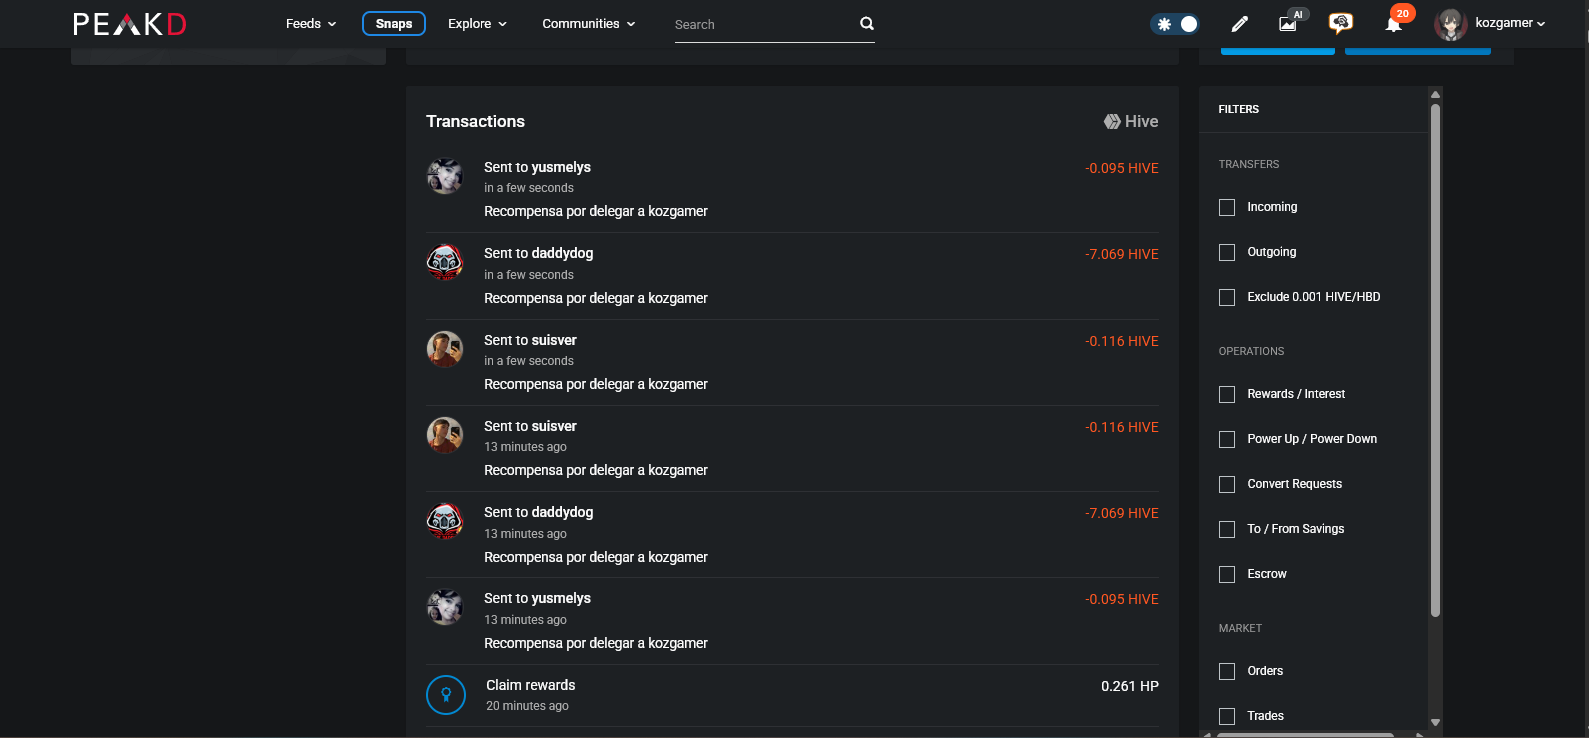Enable Exclude 0.001 HIVE/HBD filter
This screenshot has height=738, width=1589.
click(1227, 297)
